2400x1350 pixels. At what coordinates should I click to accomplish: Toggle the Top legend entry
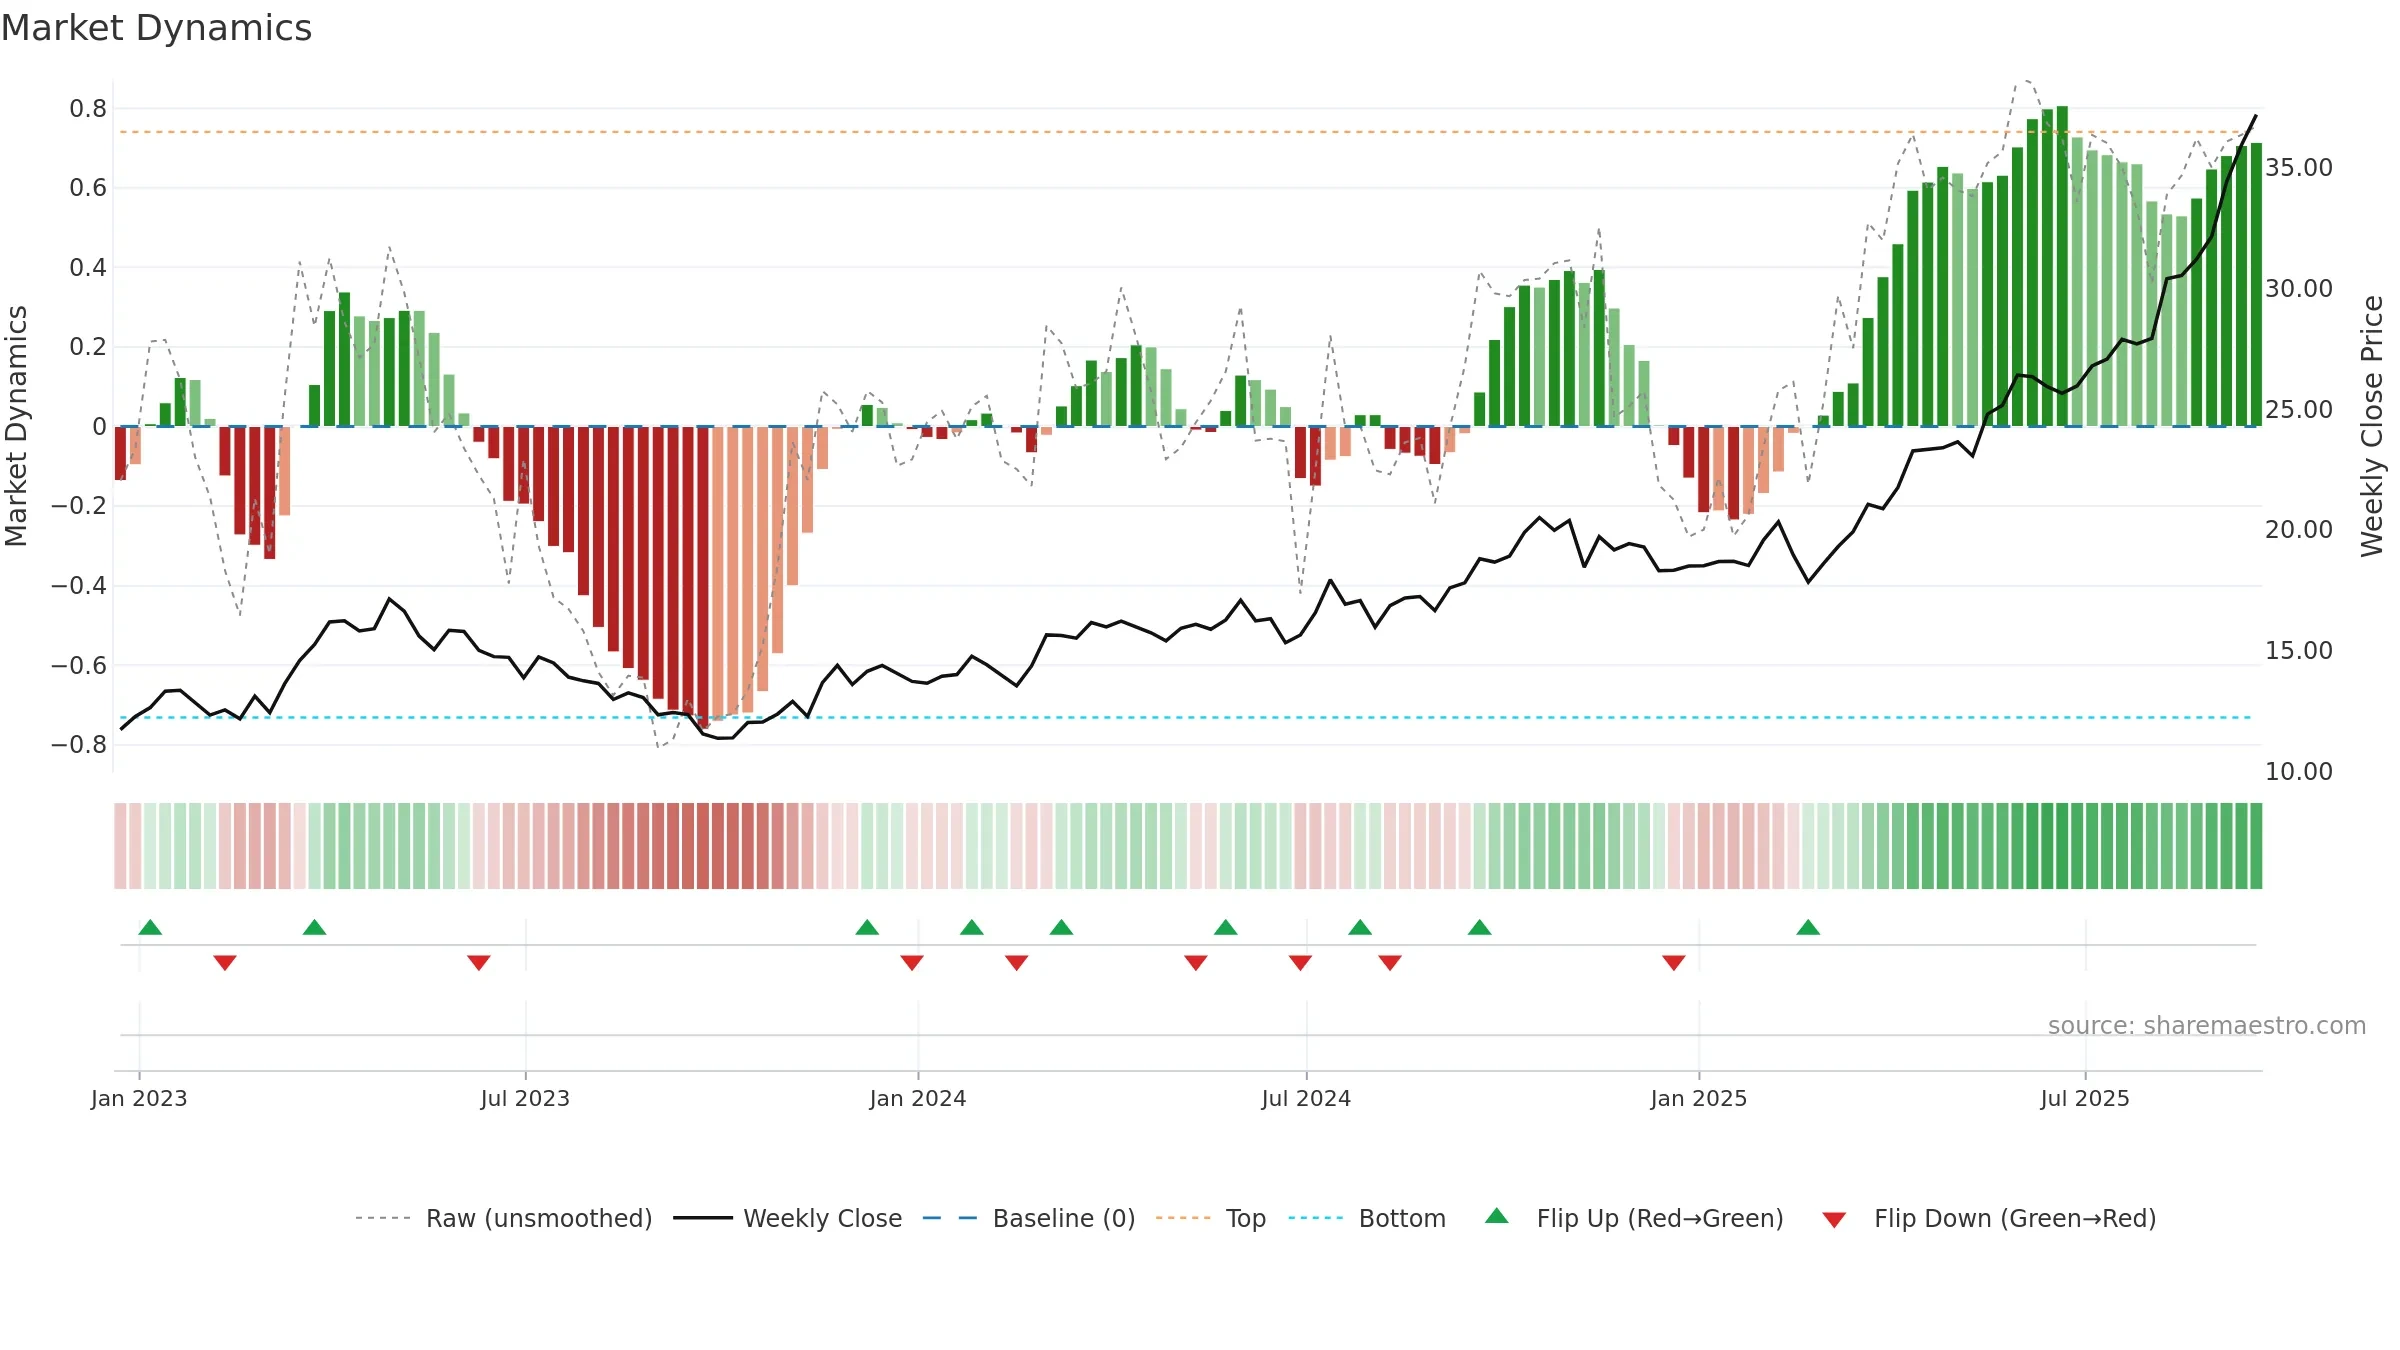click(x=1211, y=1218)
